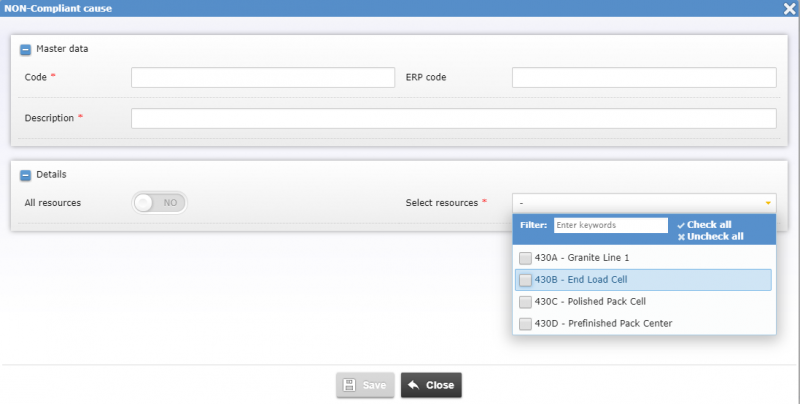Collapse the Details section minus icon
The height and width of the screenshot is (404, 800).
[x=26, y=174]
